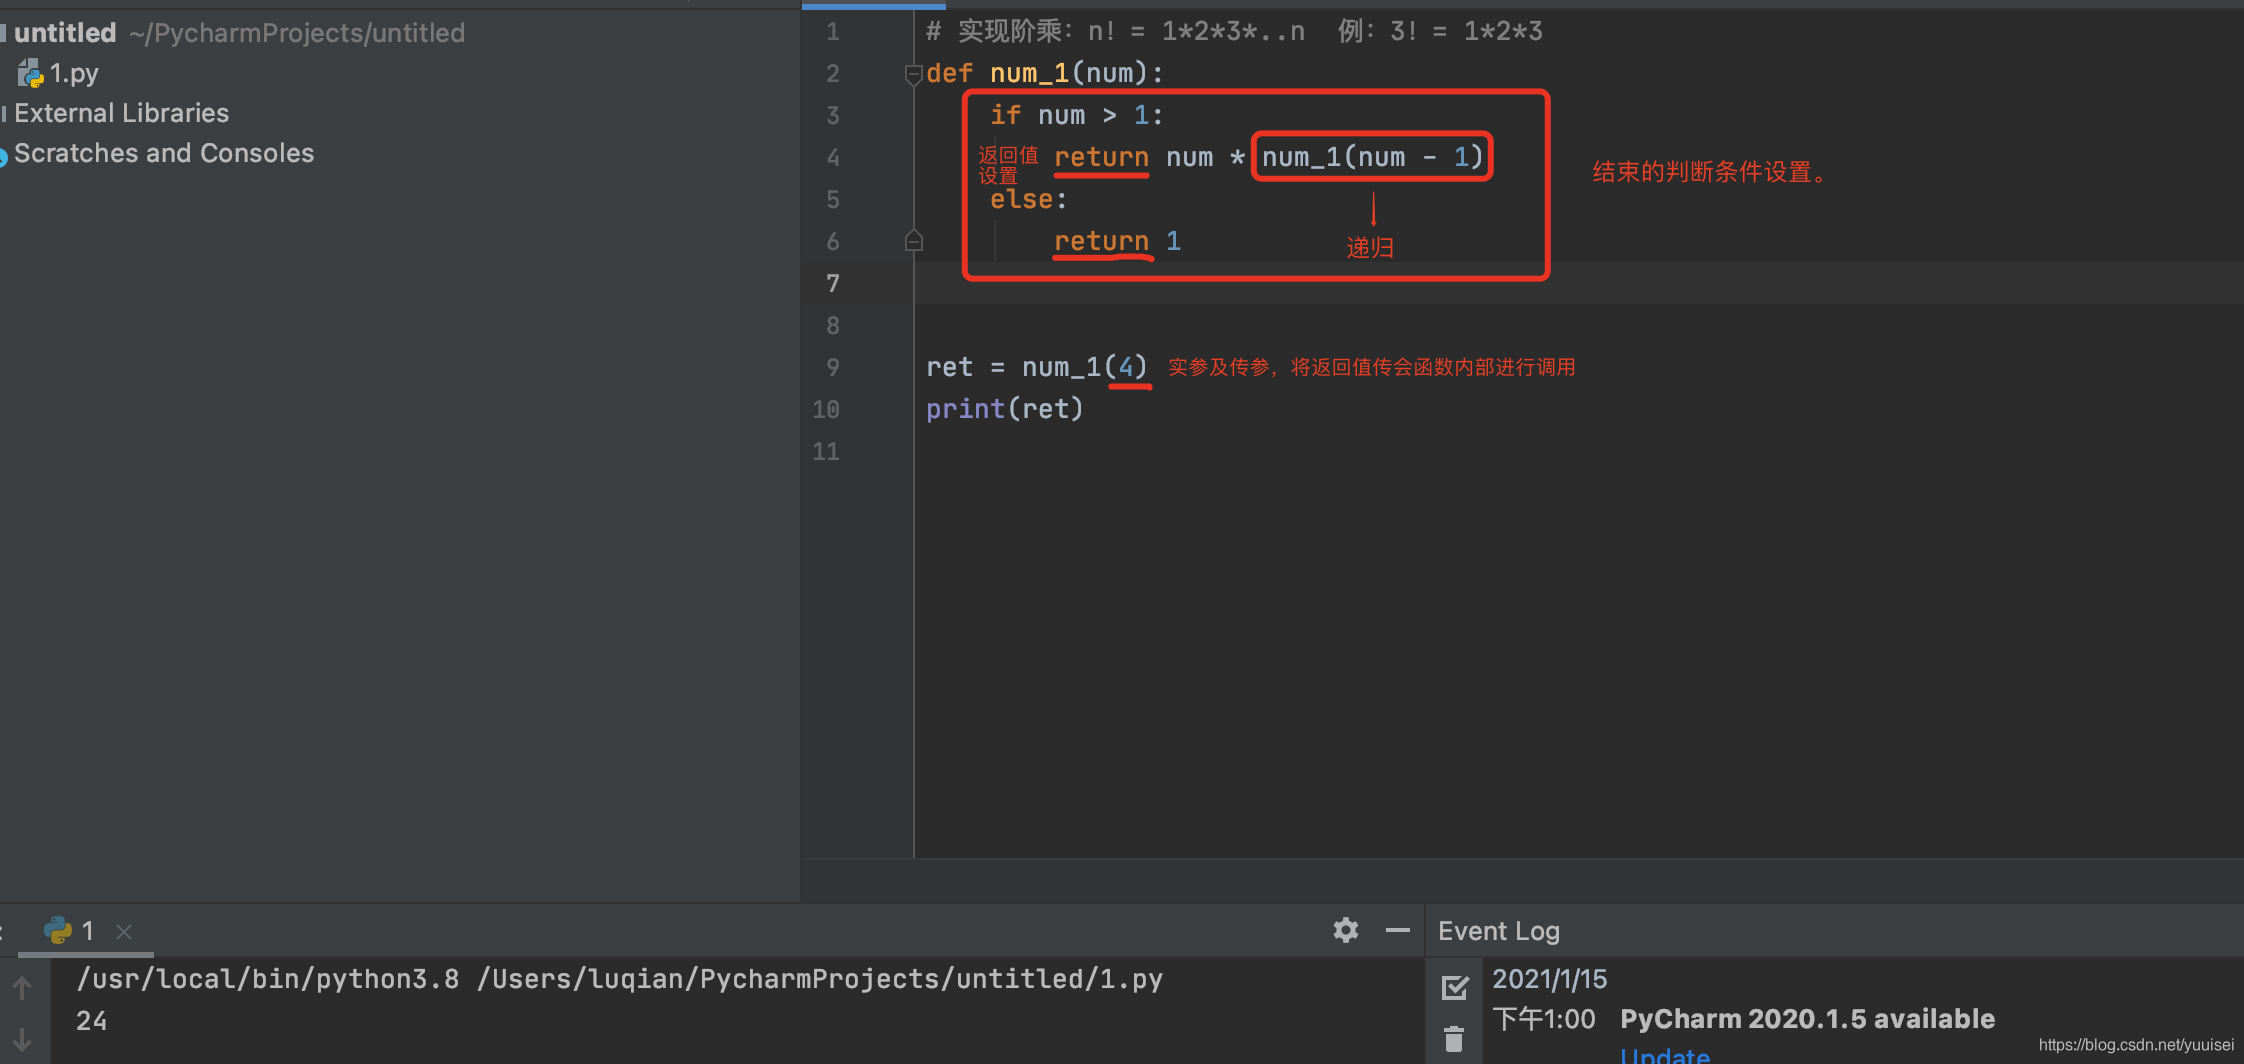
Task: Click line number 11 in gutter
Action: point(826,451)
